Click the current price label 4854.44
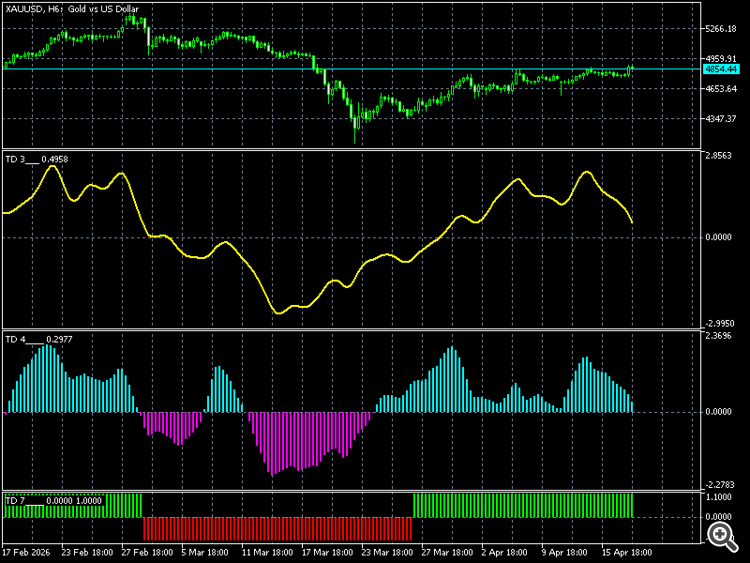 (721, 69)
